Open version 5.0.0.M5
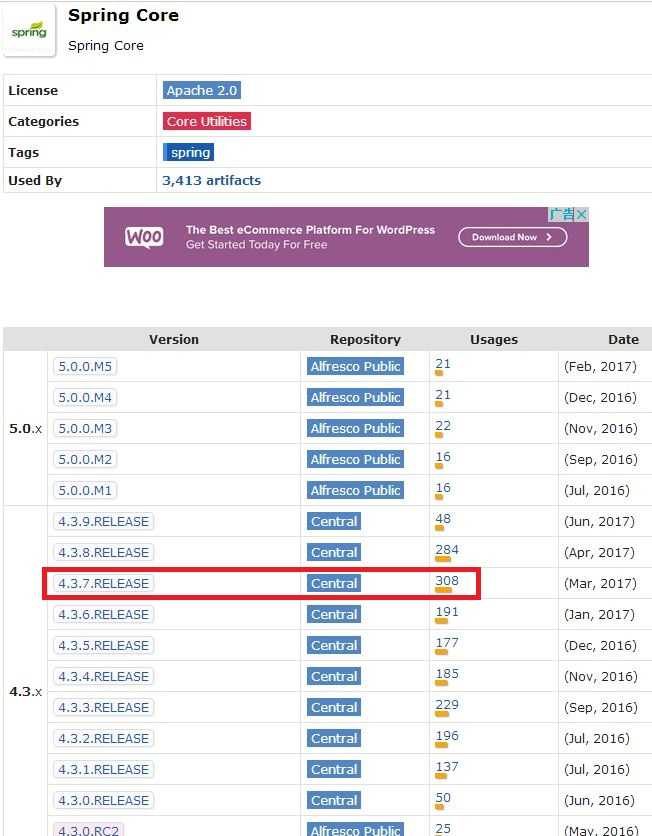Image resolution: width=652 pixels, height=836 pixels. [x=85, y=366]
